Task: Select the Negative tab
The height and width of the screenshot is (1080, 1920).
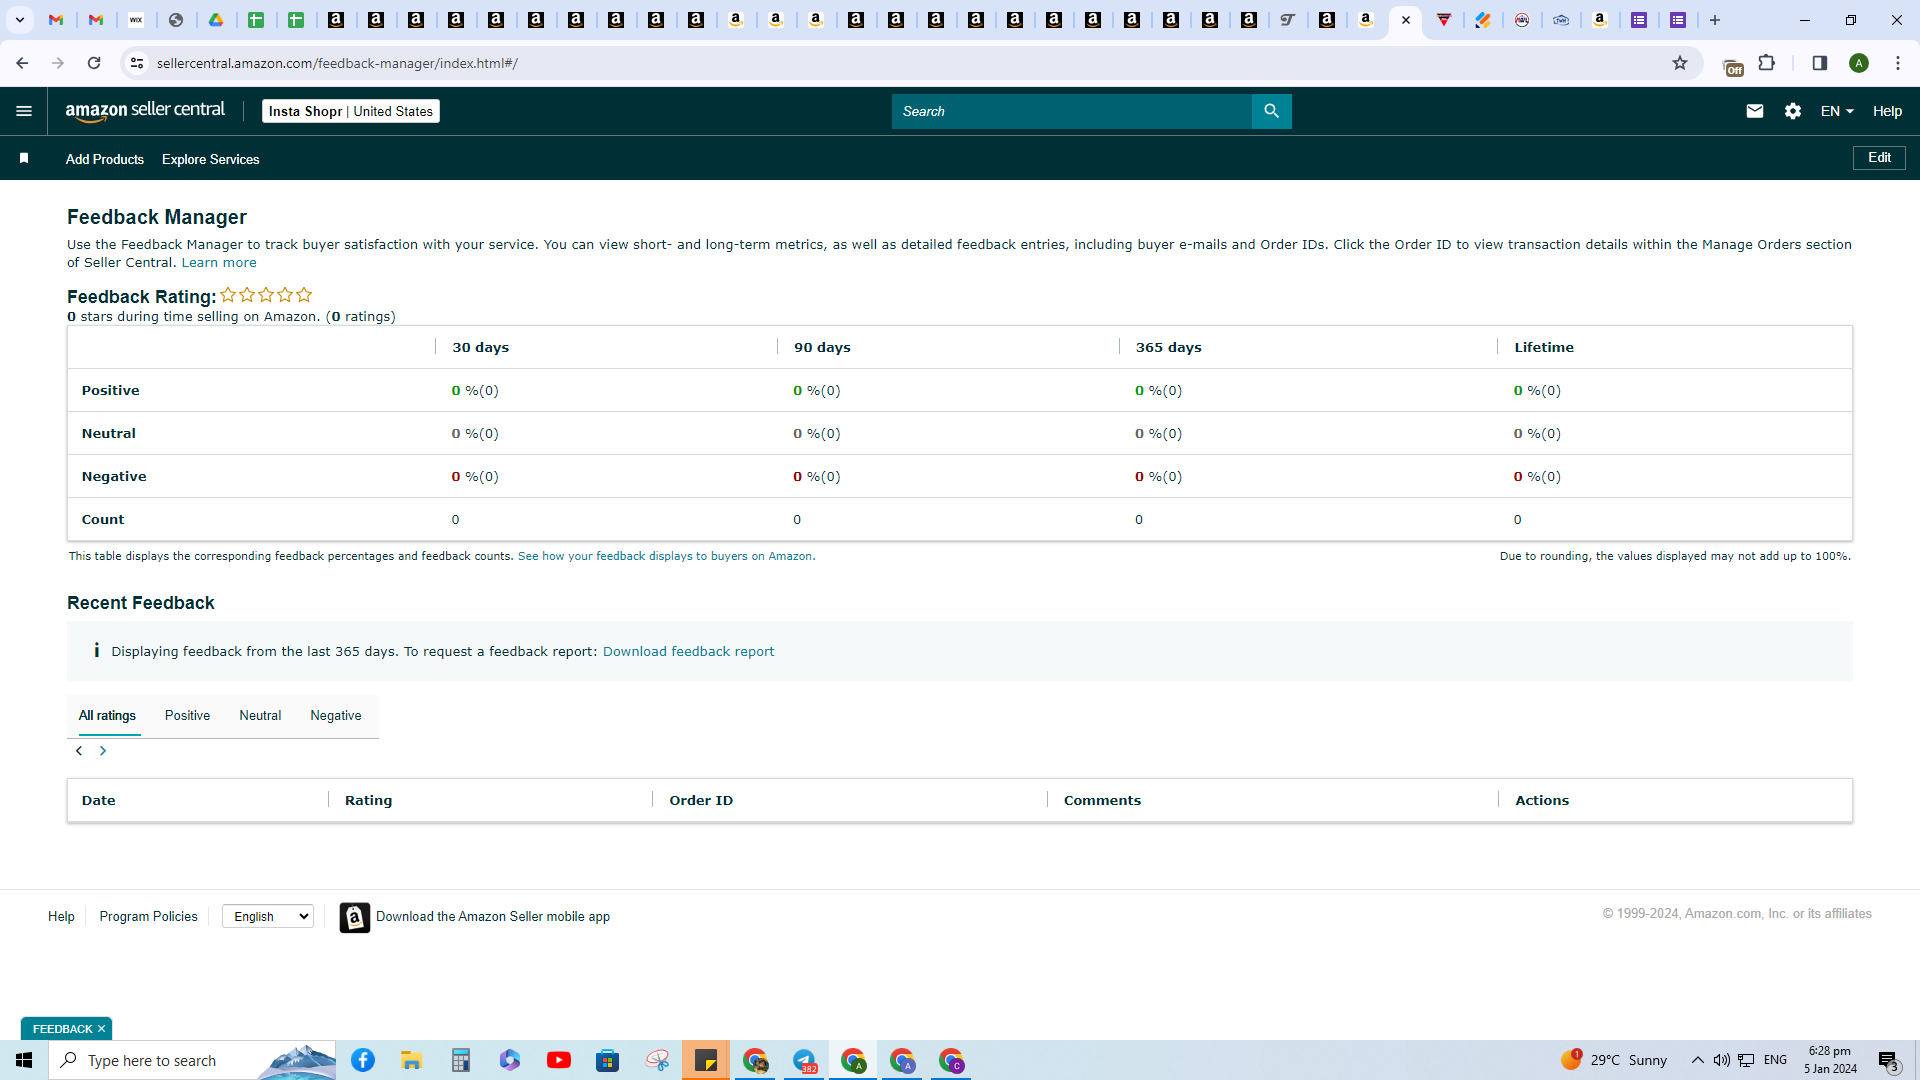Action: (x=336, y=716)
